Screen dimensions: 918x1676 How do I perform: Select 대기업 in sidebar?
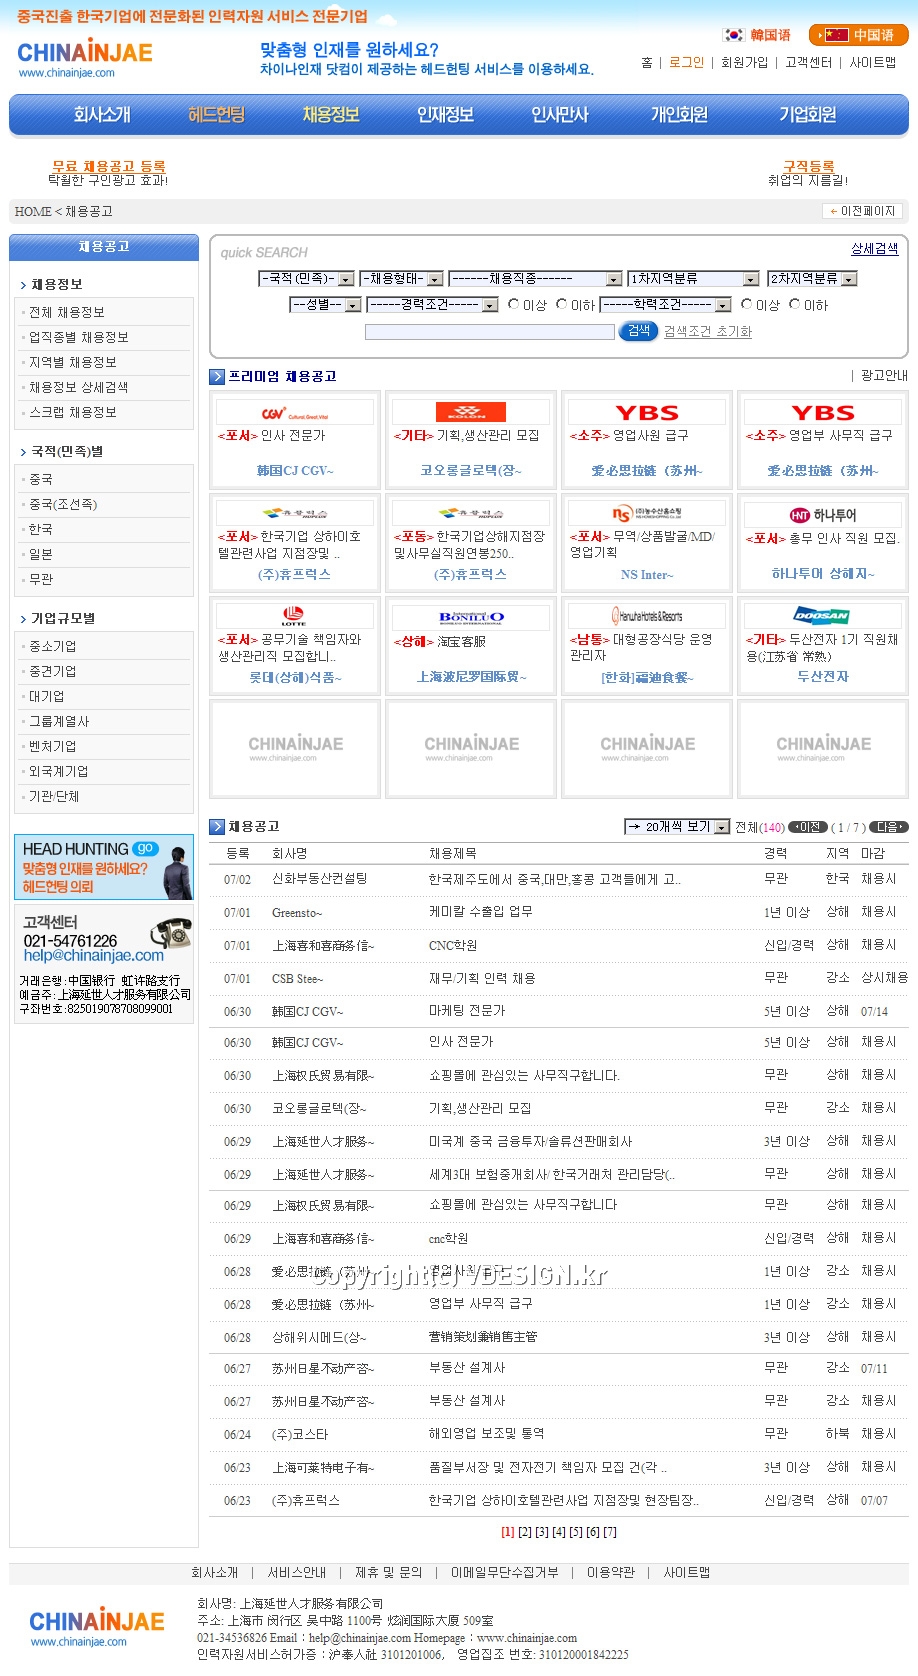[x=46, y=696]
